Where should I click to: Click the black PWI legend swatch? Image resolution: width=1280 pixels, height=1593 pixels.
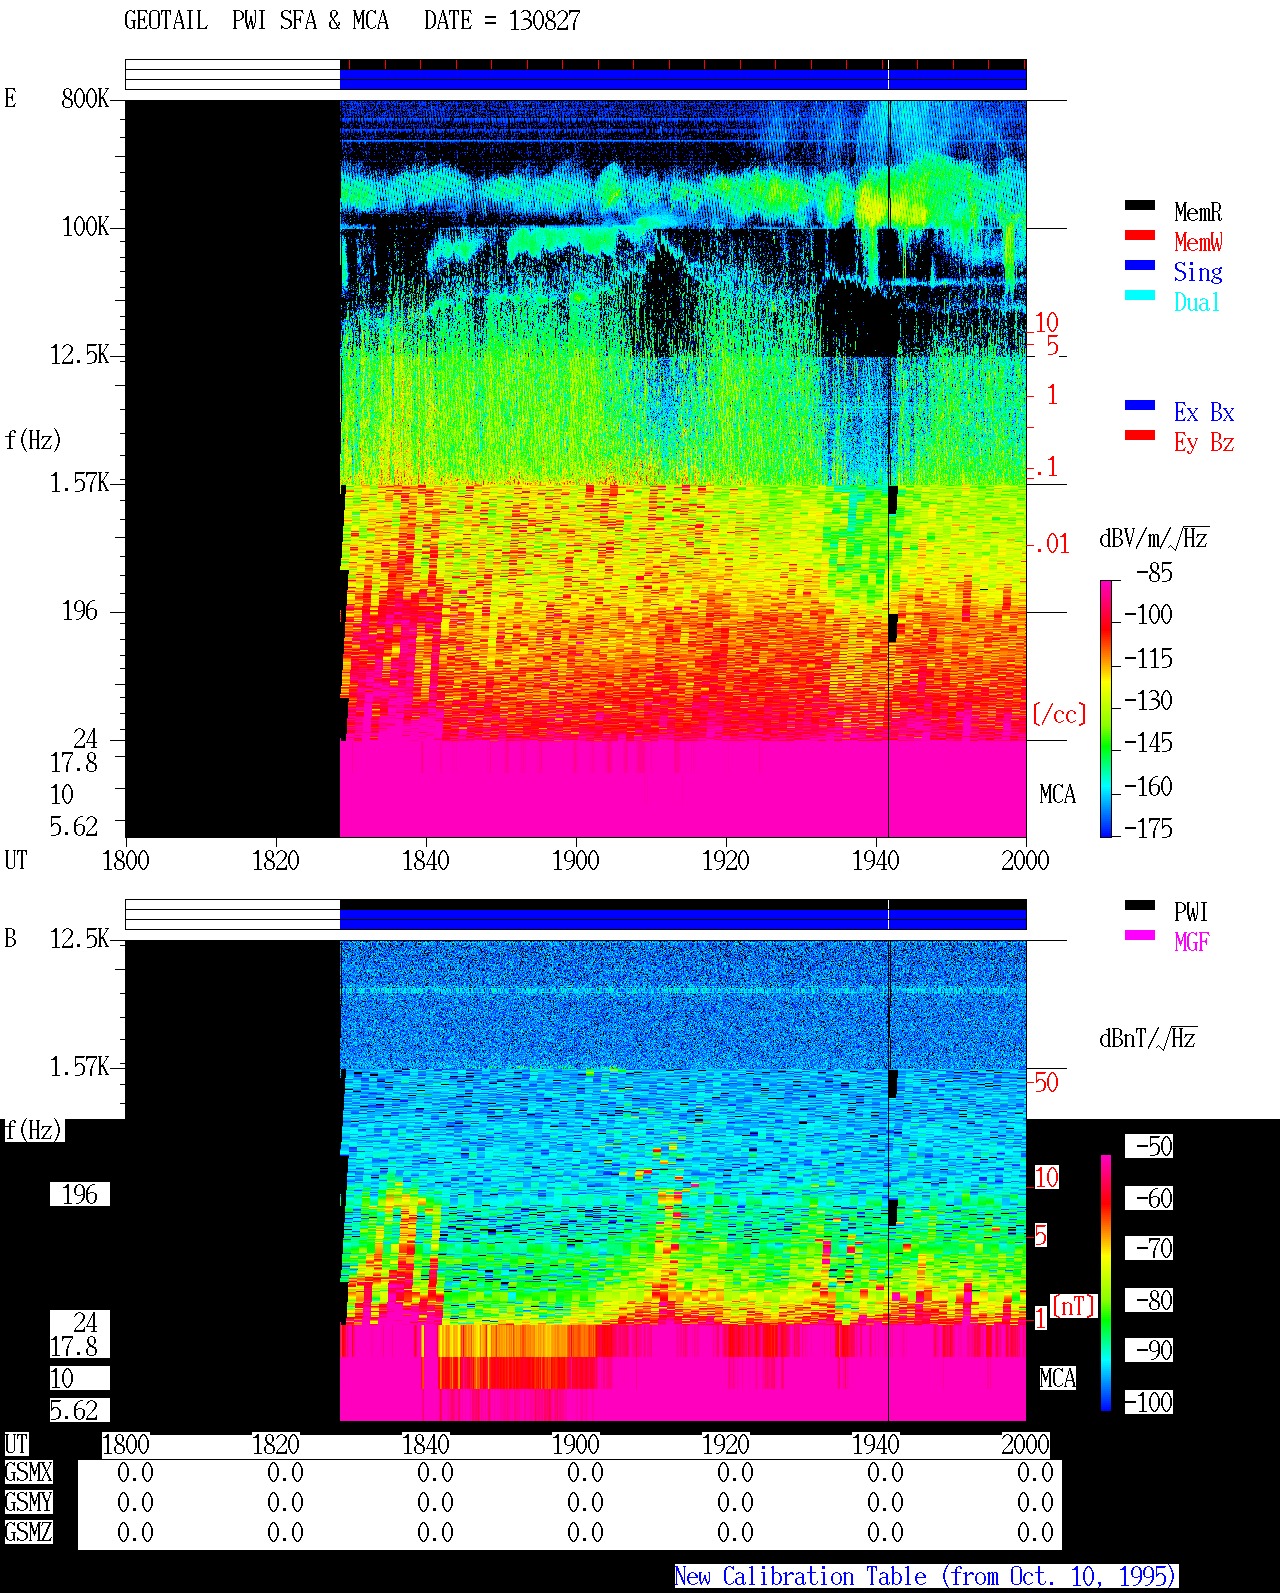pos(1140,905)
